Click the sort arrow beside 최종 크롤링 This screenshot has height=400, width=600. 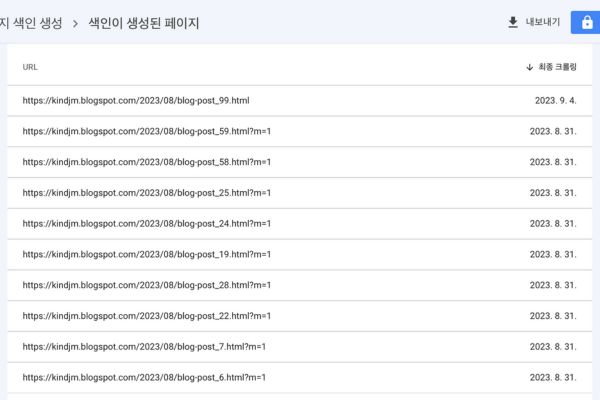coord(529,67)
